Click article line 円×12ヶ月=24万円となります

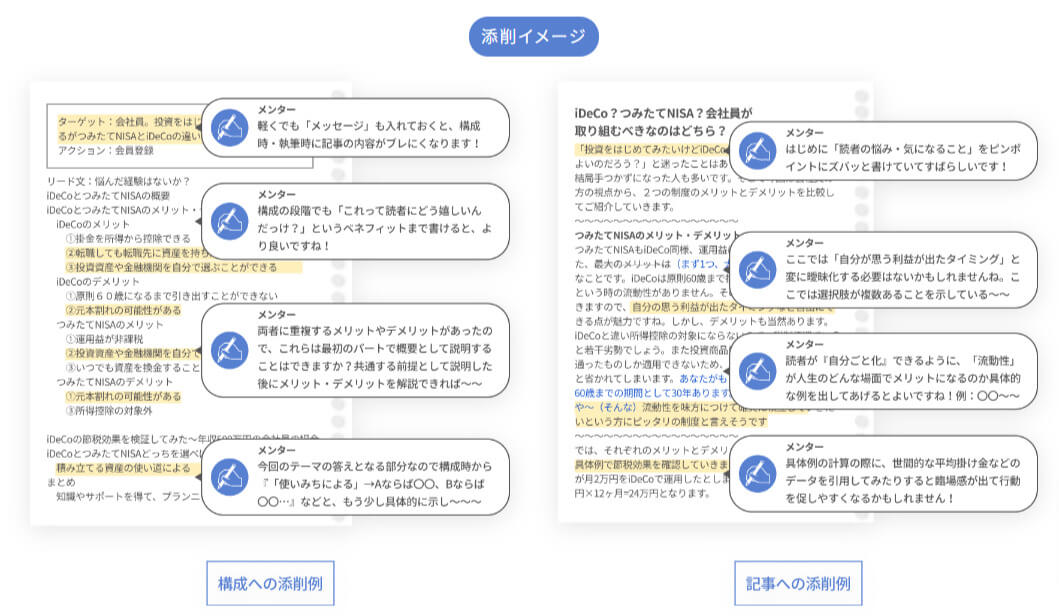(x=642, y=493)
